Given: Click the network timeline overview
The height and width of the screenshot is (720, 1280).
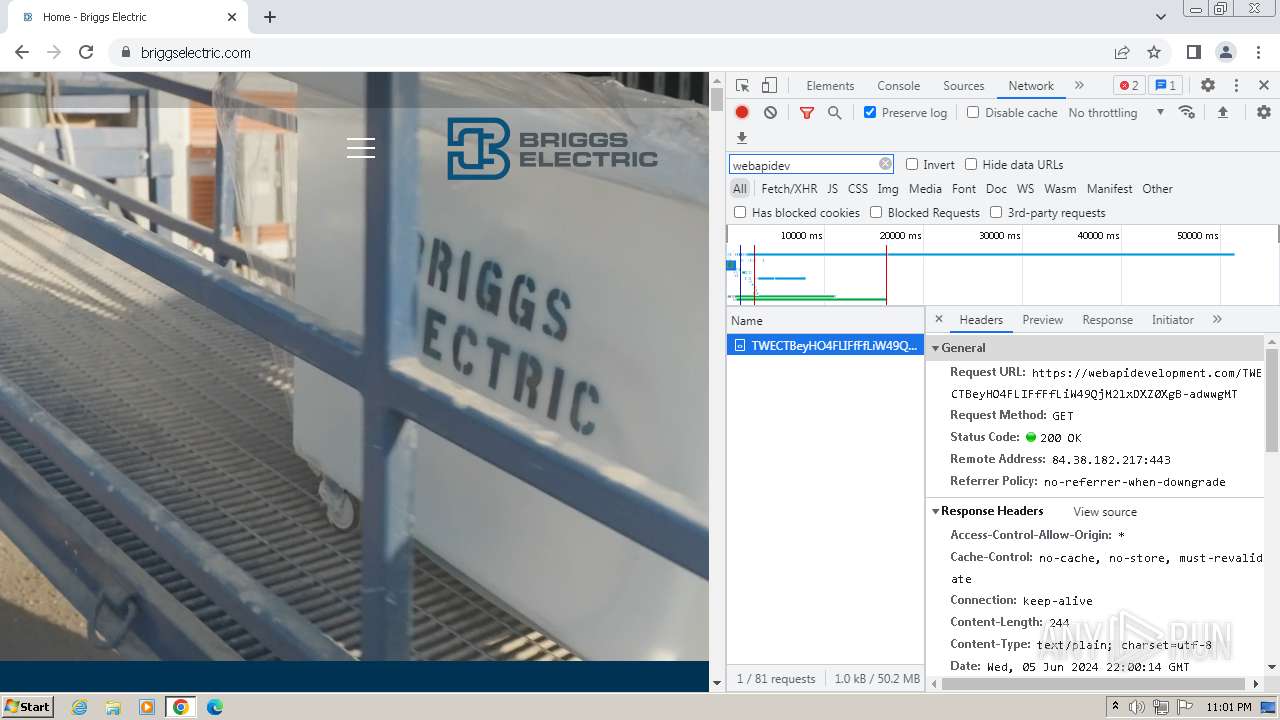Looking at the screenshot, I should pyautogui.click(x=1002, y=265).
